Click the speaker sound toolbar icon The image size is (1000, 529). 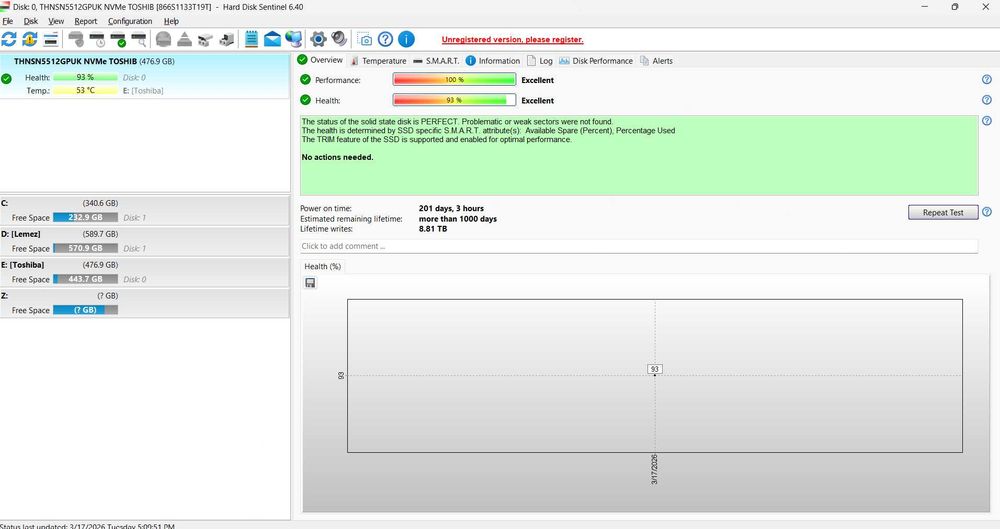[x=339, y=39]
